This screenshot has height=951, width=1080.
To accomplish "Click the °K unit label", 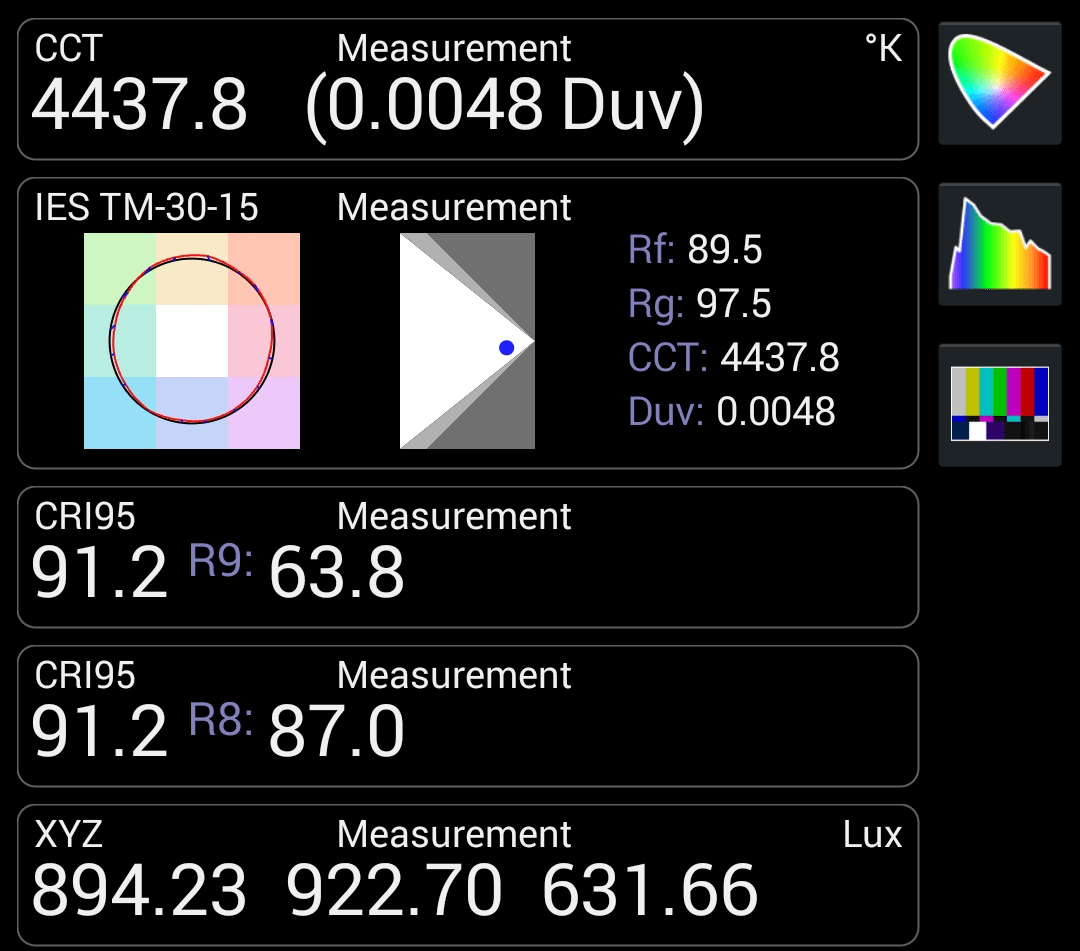I will point(883,48).
